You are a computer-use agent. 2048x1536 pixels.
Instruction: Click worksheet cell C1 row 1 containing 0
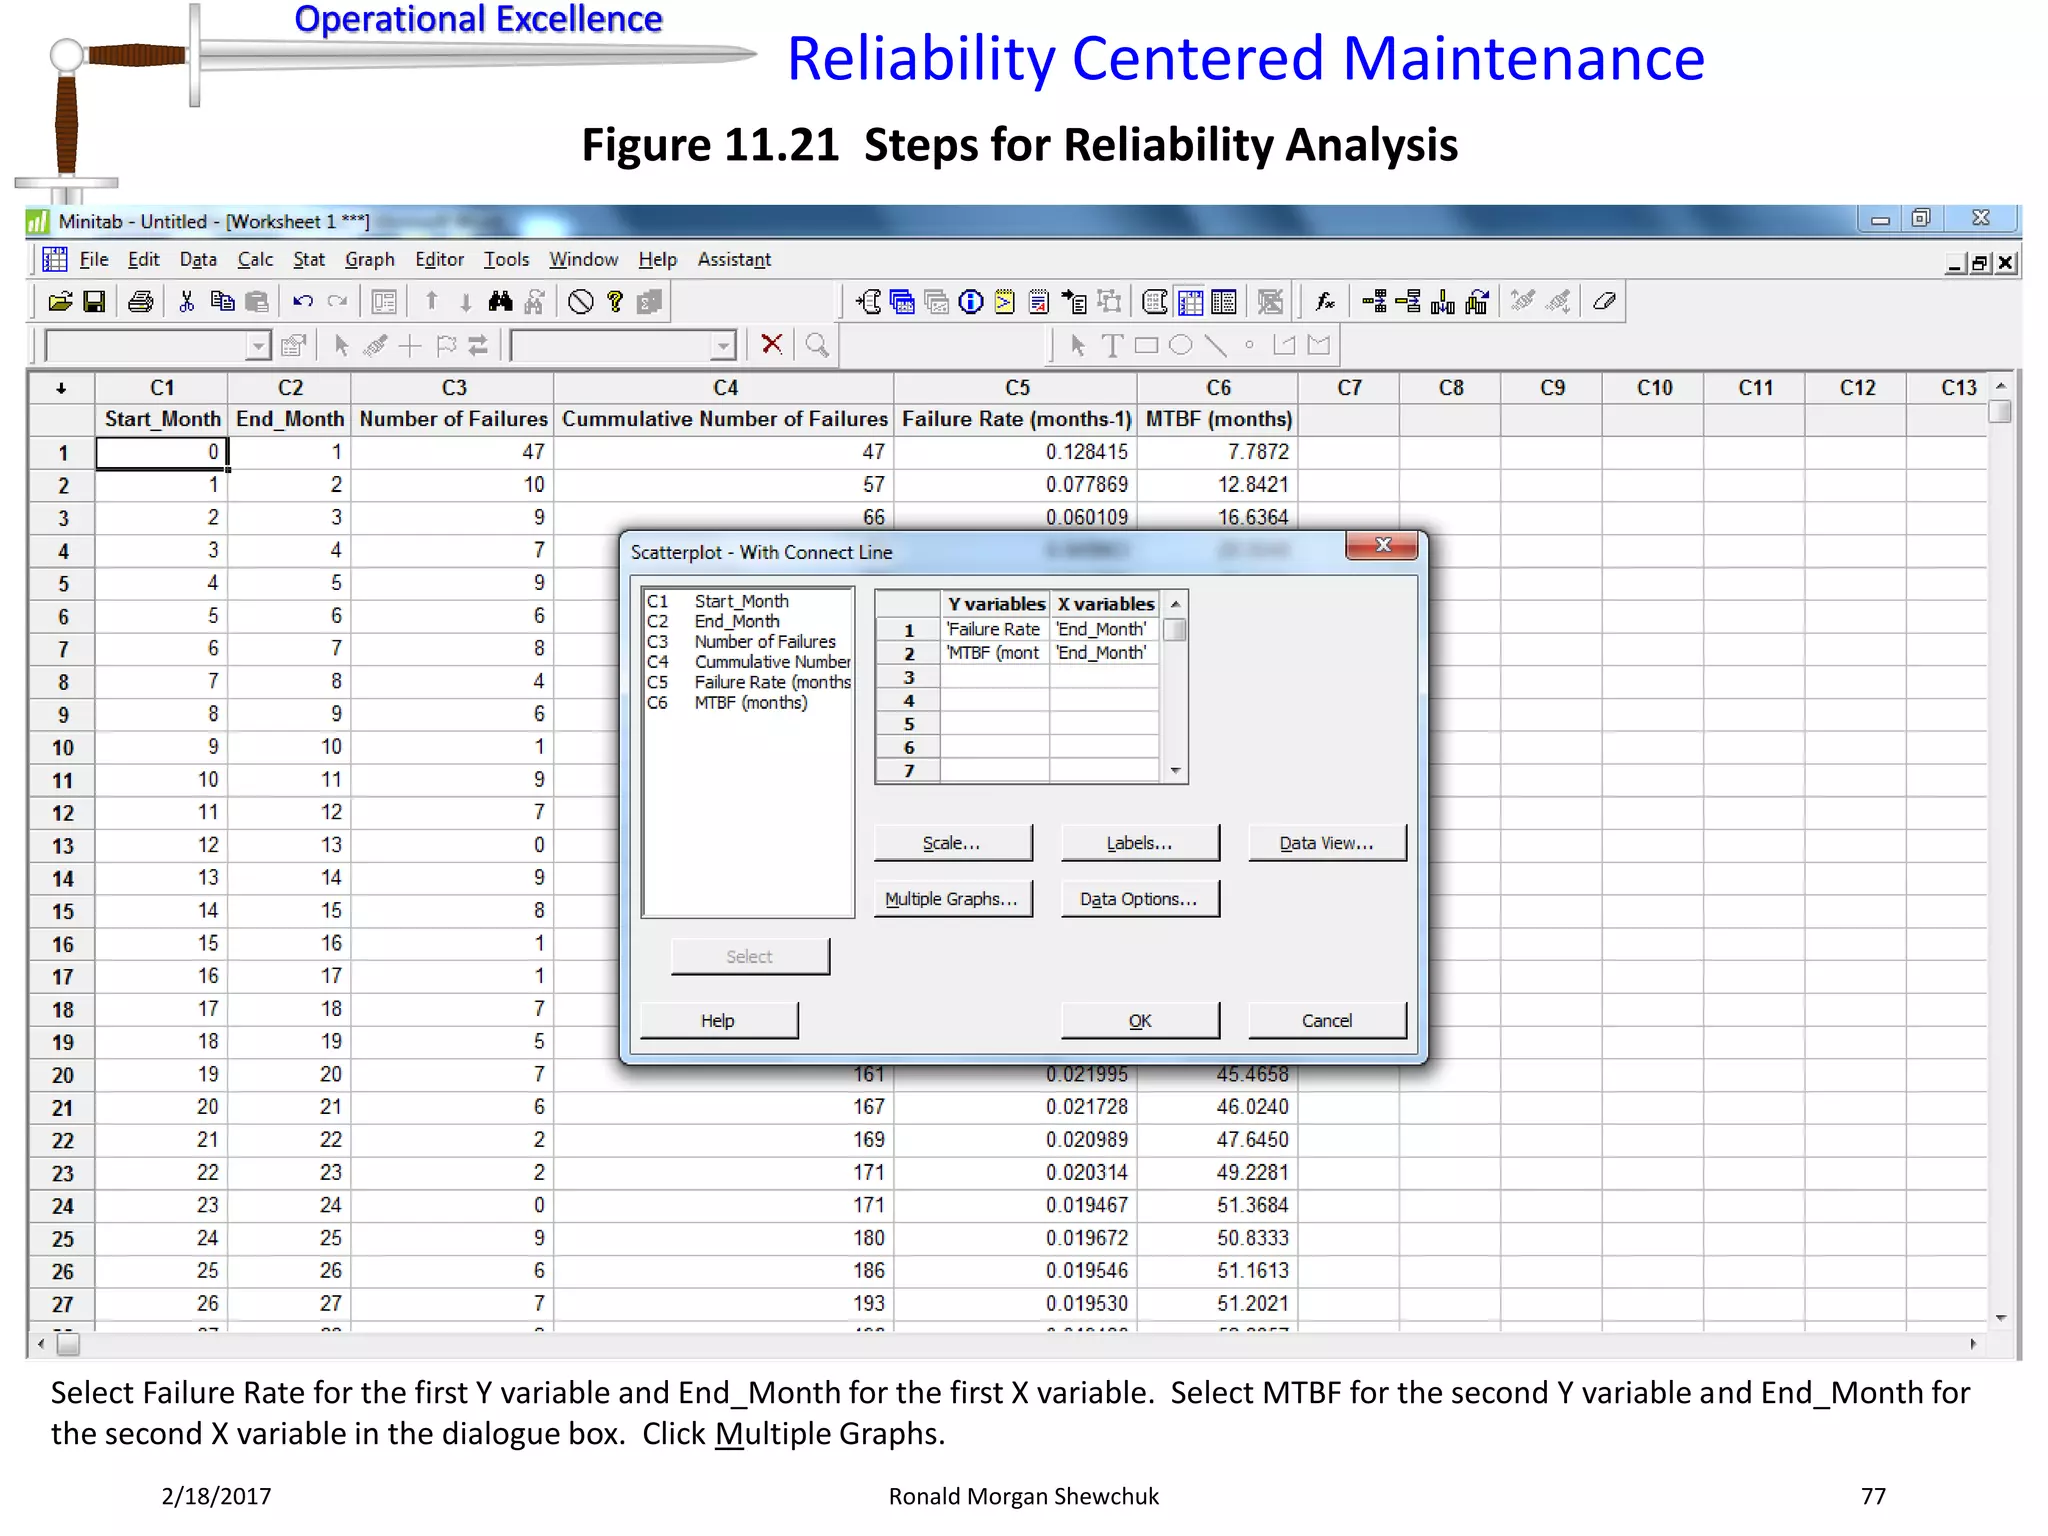tap(162, 452)
